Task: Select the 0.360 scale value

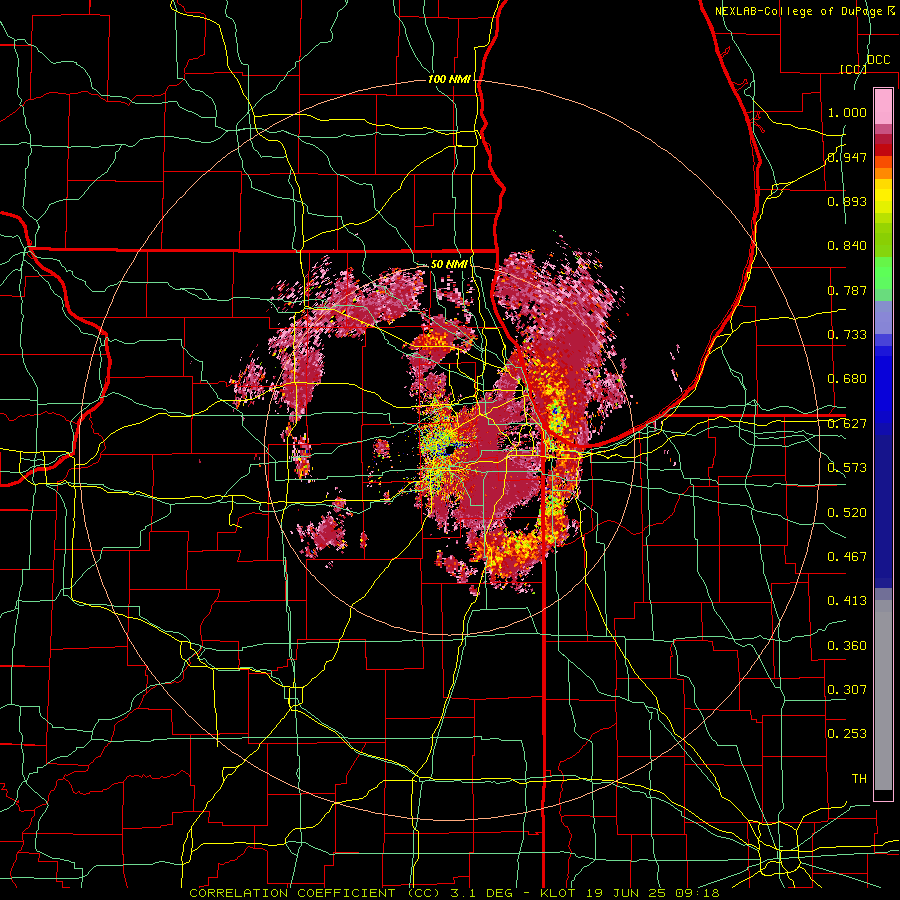Action: click(847, 645)
